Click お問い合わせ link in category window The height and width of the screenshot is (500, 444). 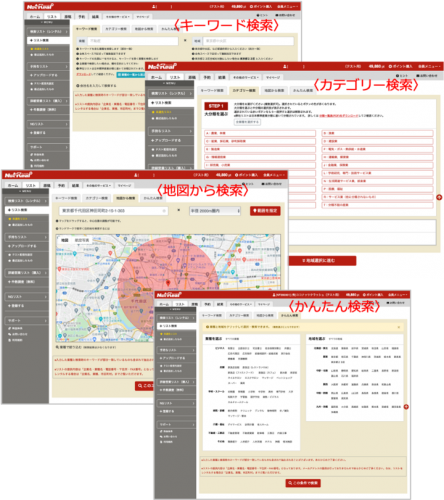click(426, 76)
